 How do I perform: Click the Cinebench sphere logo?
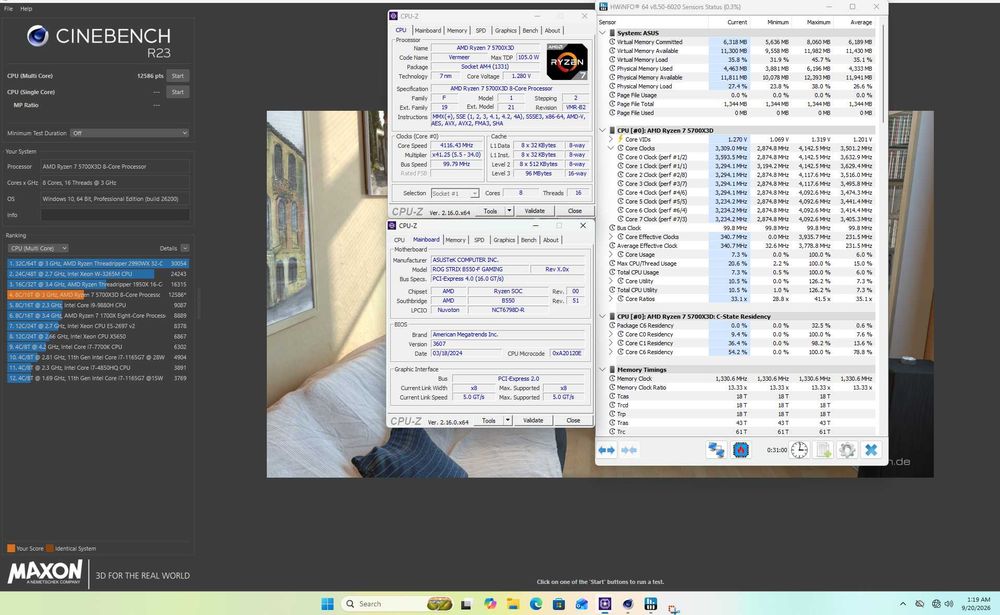[x=38, y=36]
